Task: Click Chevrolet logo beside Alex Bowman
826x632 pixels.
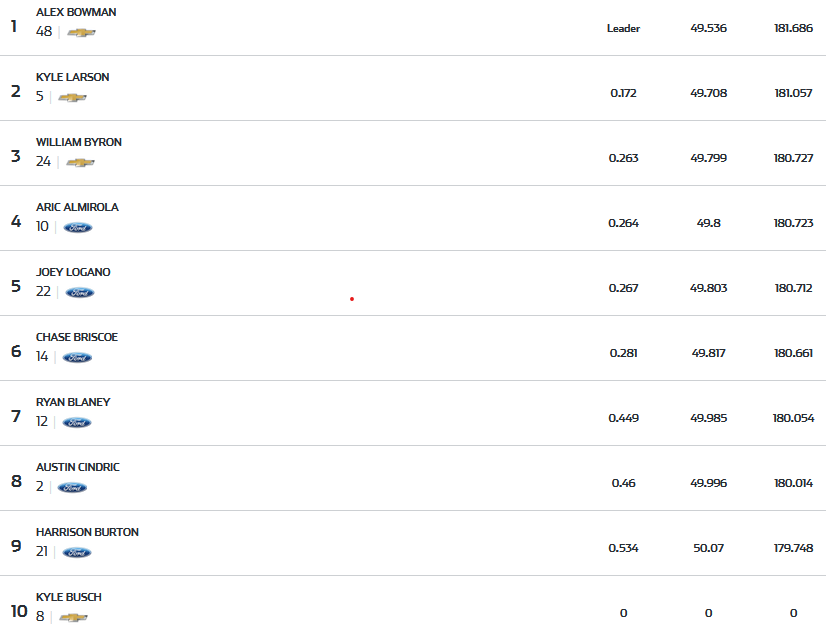Action: point(81,33)
